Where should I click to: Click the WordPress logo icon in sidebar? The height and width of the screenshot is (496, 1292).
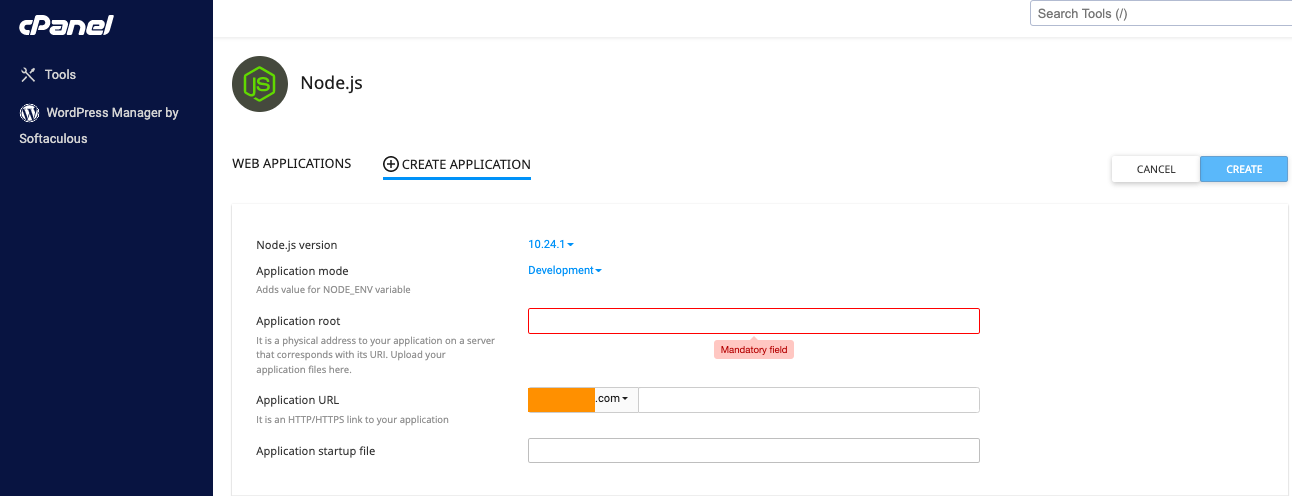click(x=29, y=113)
